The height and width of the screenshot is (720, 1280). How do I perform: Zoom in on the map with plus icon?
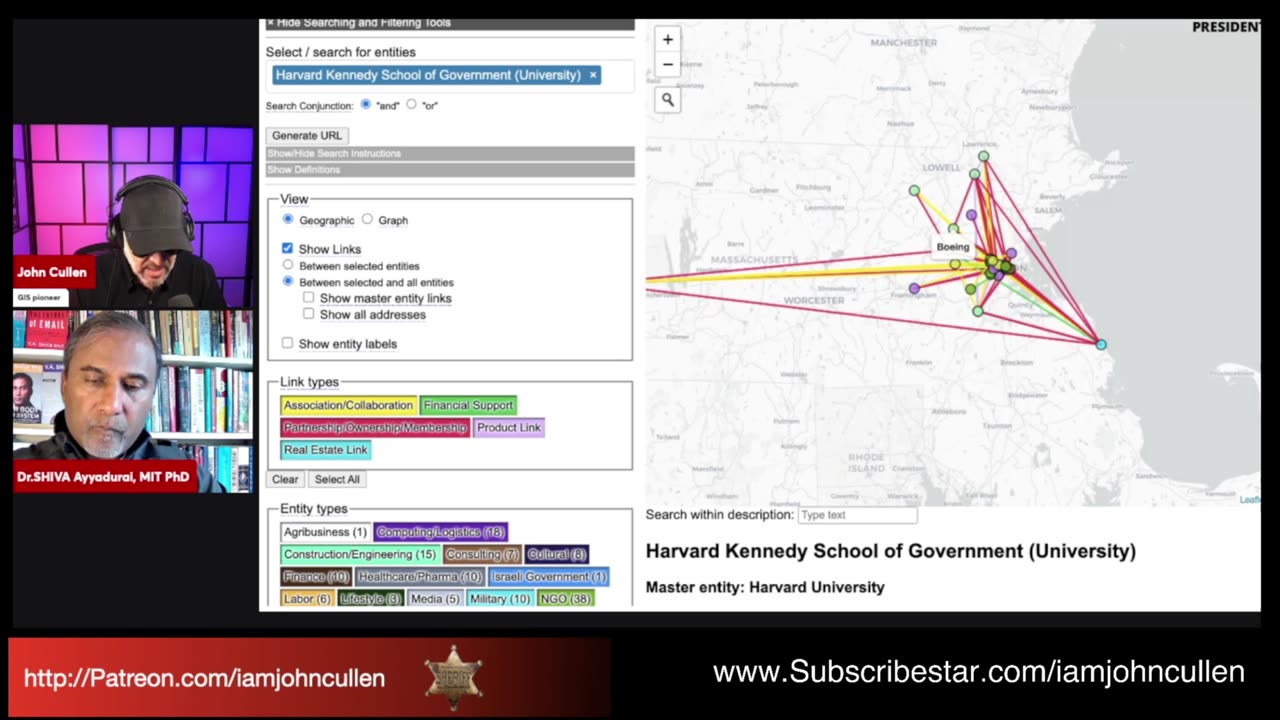tap(667, 39)
